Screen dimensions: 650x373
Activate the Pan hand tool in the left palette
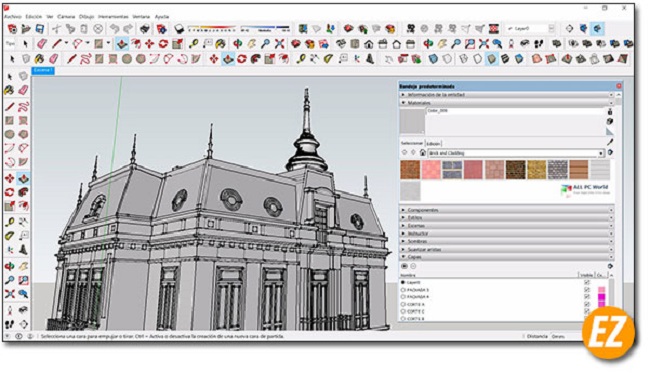pyautogui.click(x=24, y=266)
